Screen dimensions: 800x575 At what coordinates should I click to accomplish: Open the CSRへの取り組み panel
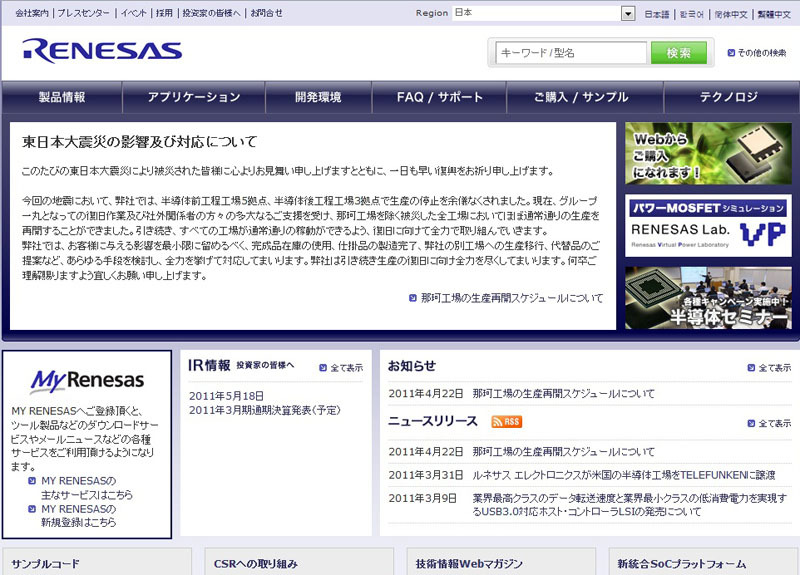299,562
